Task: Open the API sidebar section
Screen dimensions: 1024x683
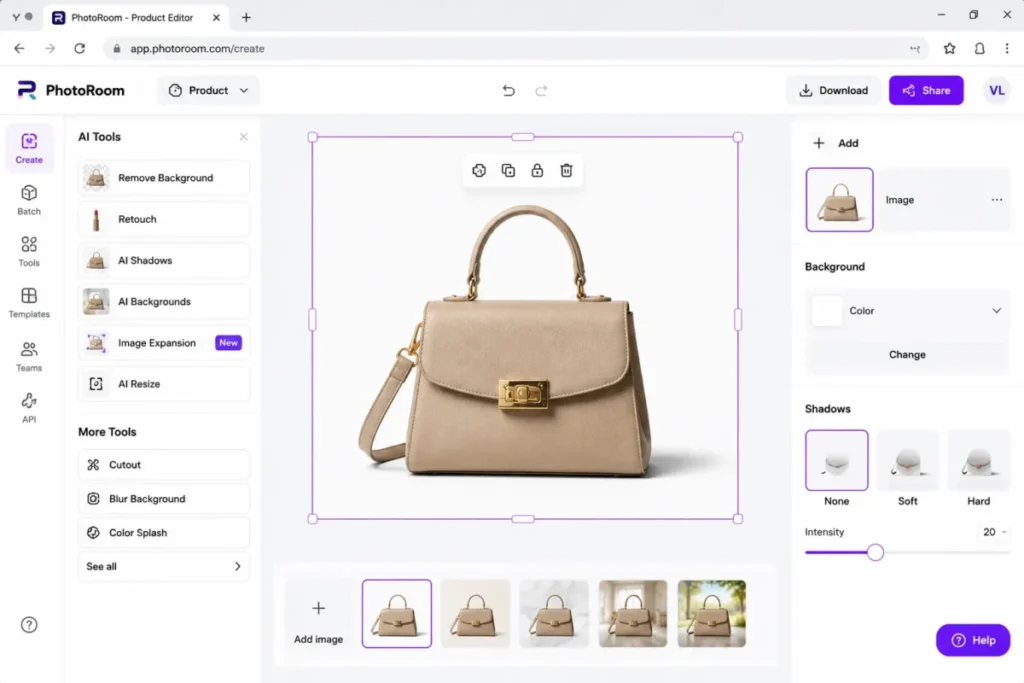Action: 29,408
